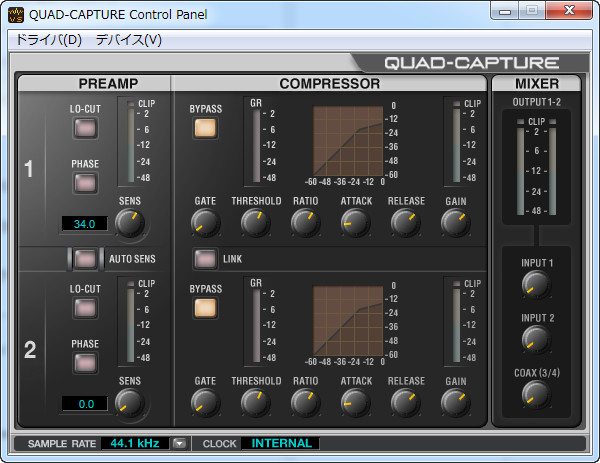600x463 pixels.
Task: Click channel 2 THRESHOLD knob
Action: click(x=256, y=403)
